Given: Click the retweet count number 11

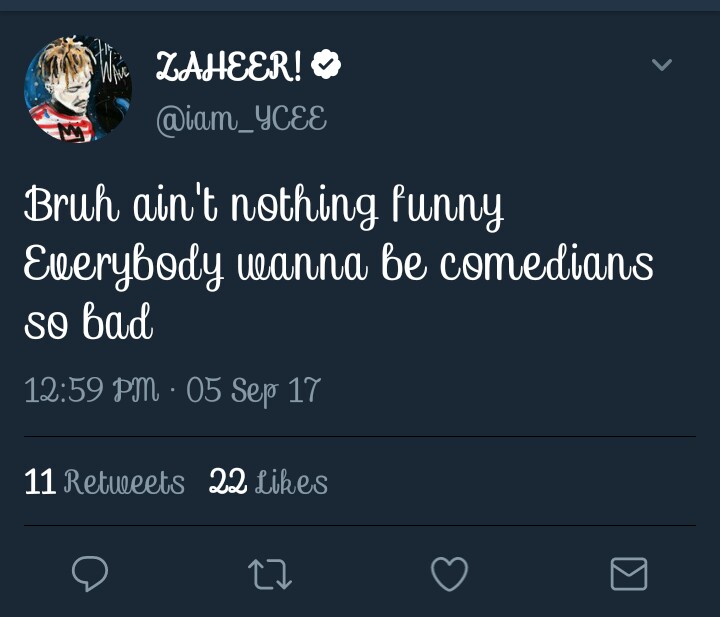Looking at the screenshot, I should 39,483.
